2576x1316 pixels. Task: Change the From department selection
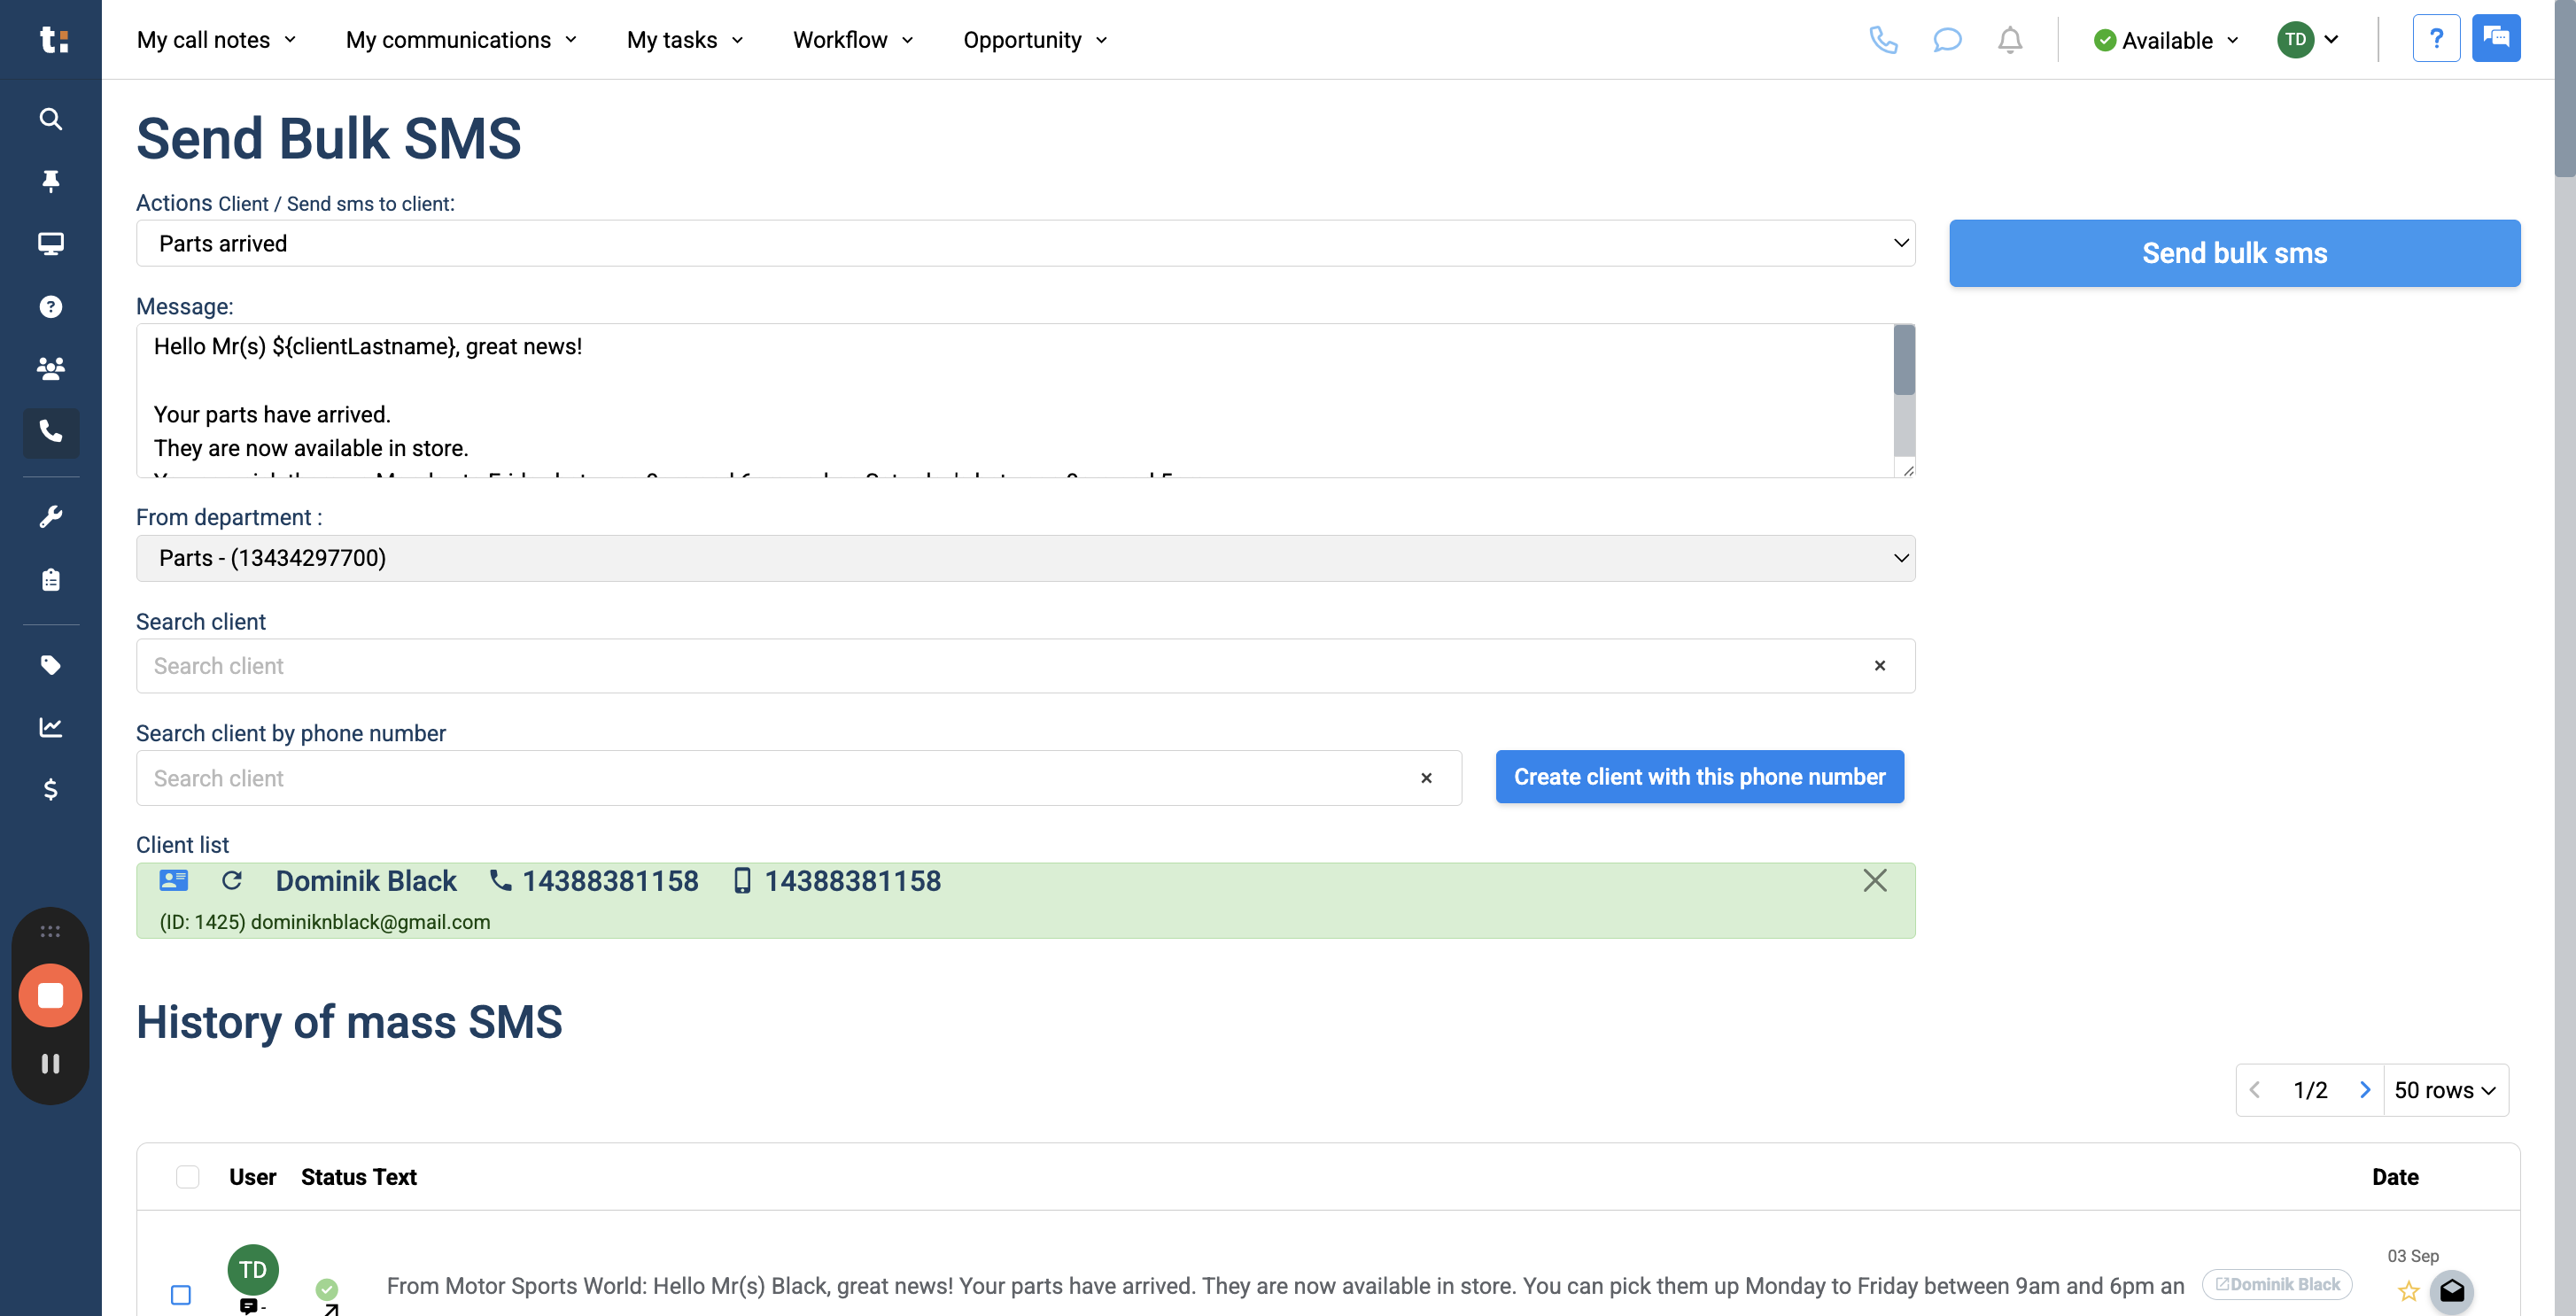[1025, 558]
